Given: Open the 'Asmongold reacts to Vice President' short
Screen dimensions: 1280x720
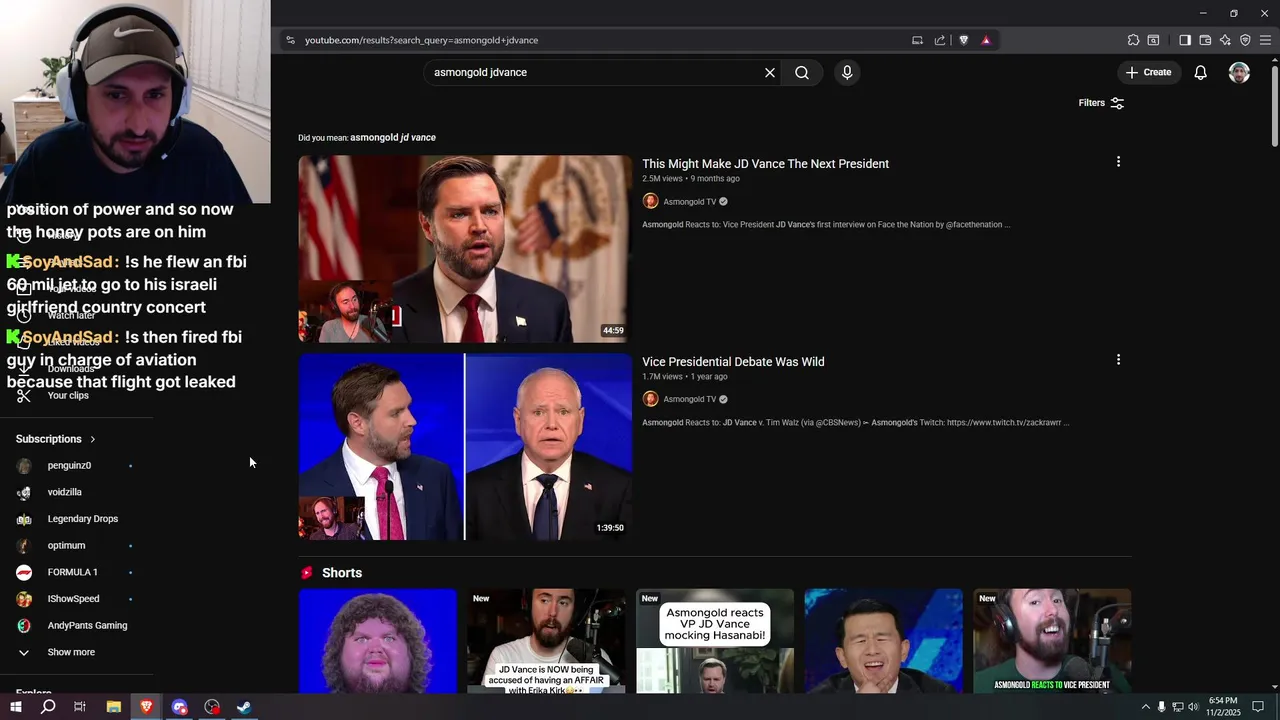Looking at the screenshot, I should [1052, 641].
